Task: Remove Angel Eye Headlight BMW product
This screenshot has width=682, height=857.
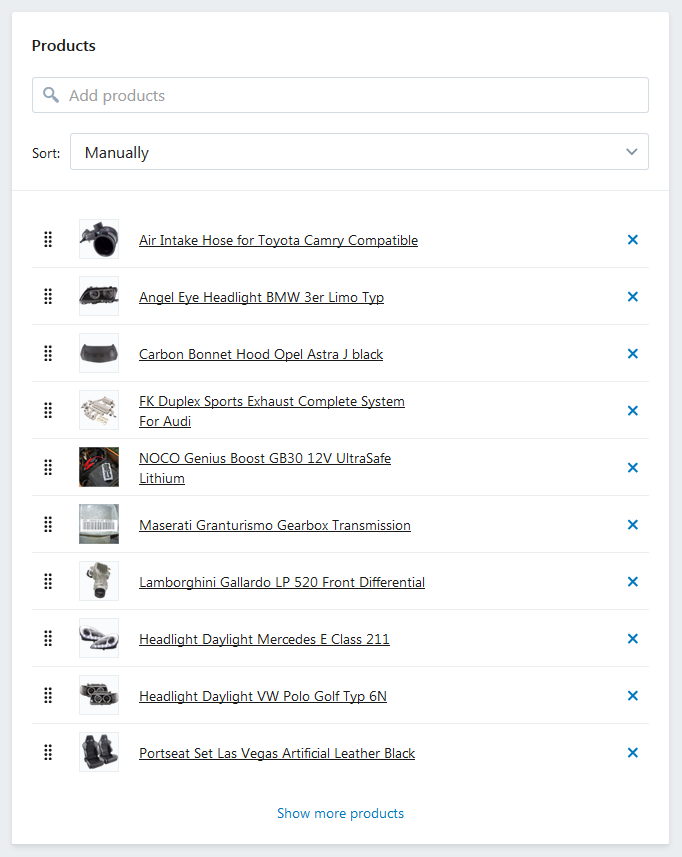Action: 632,296
